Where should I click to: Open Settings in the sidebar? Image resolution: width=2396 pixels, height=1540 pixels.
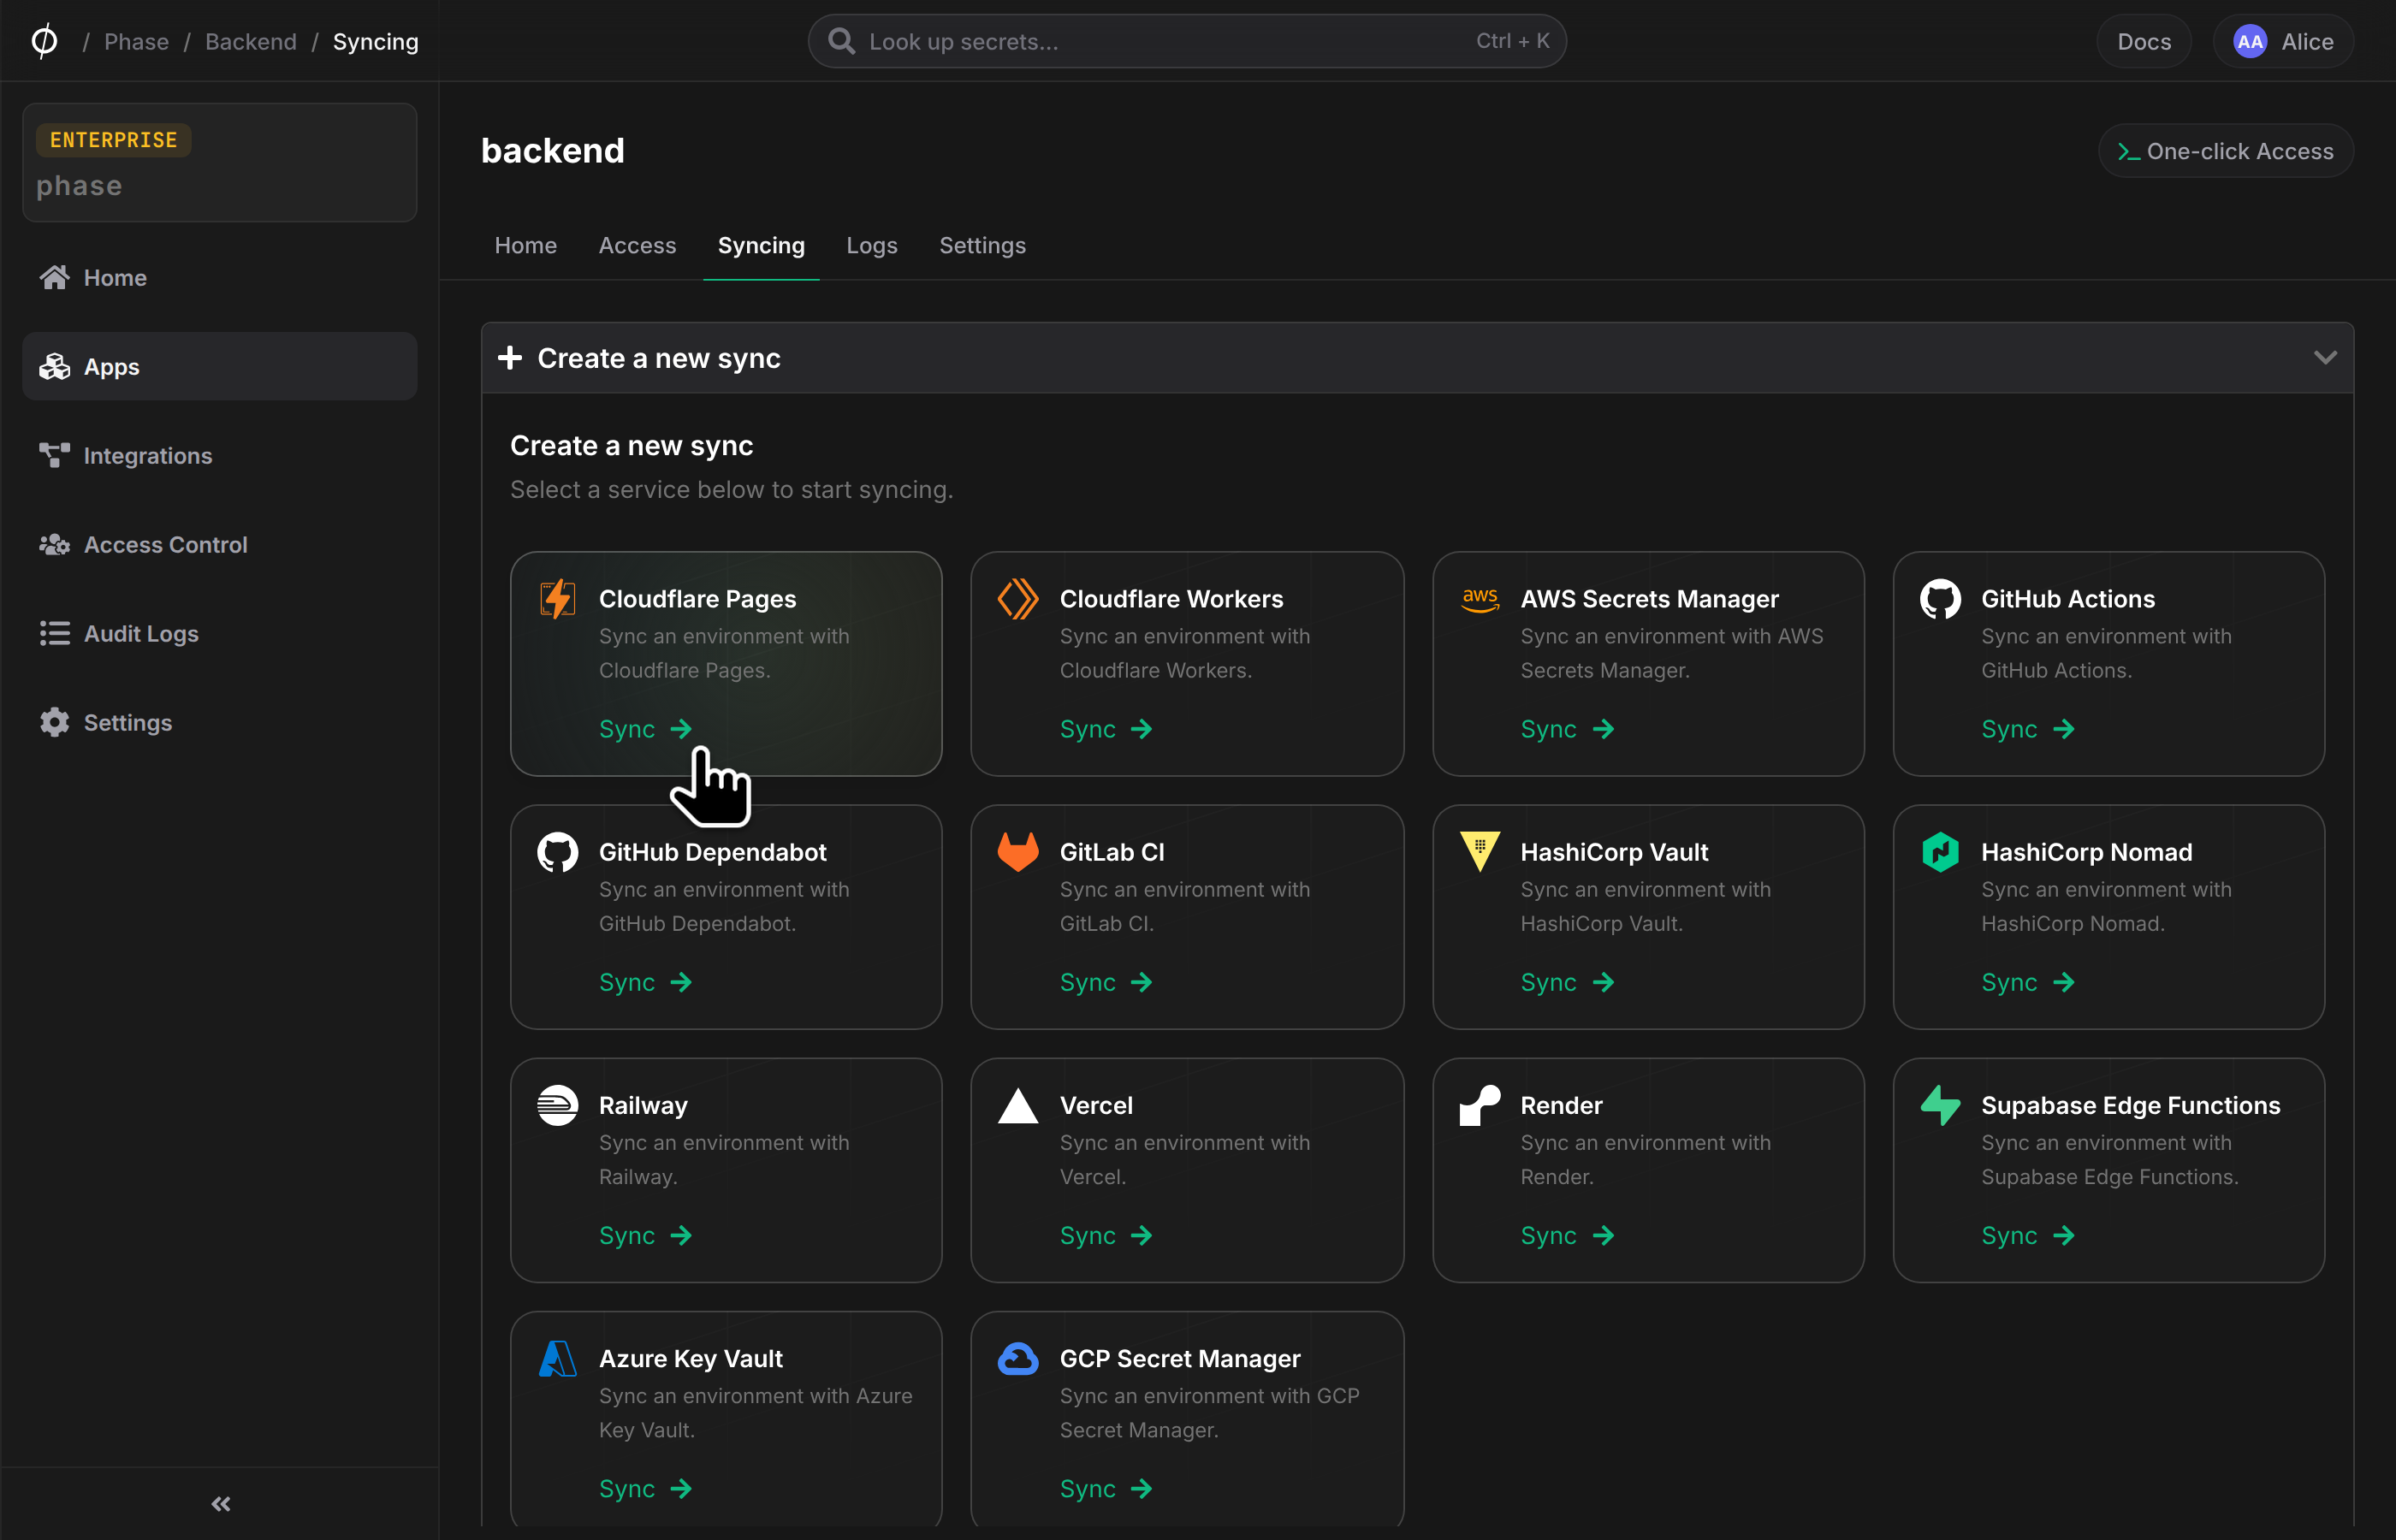[x=220, y=722]
